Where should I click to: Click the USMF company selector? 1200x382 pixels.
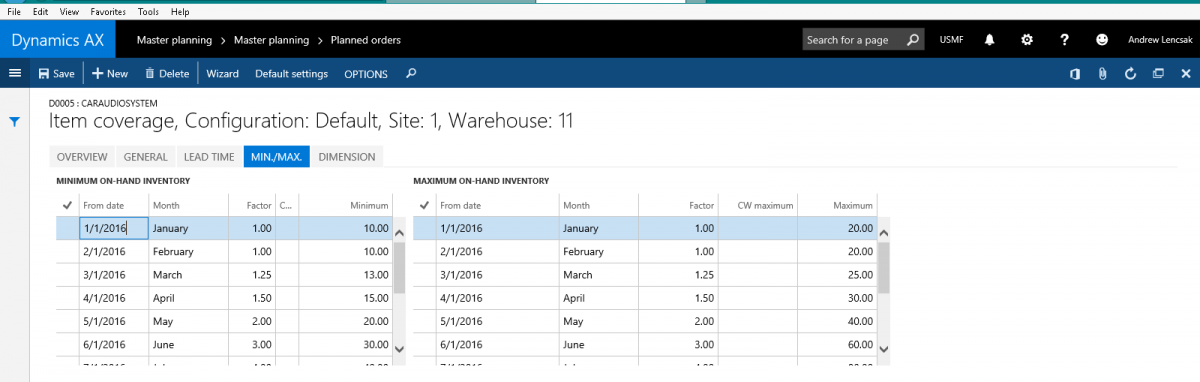click(x=951, y=40)
